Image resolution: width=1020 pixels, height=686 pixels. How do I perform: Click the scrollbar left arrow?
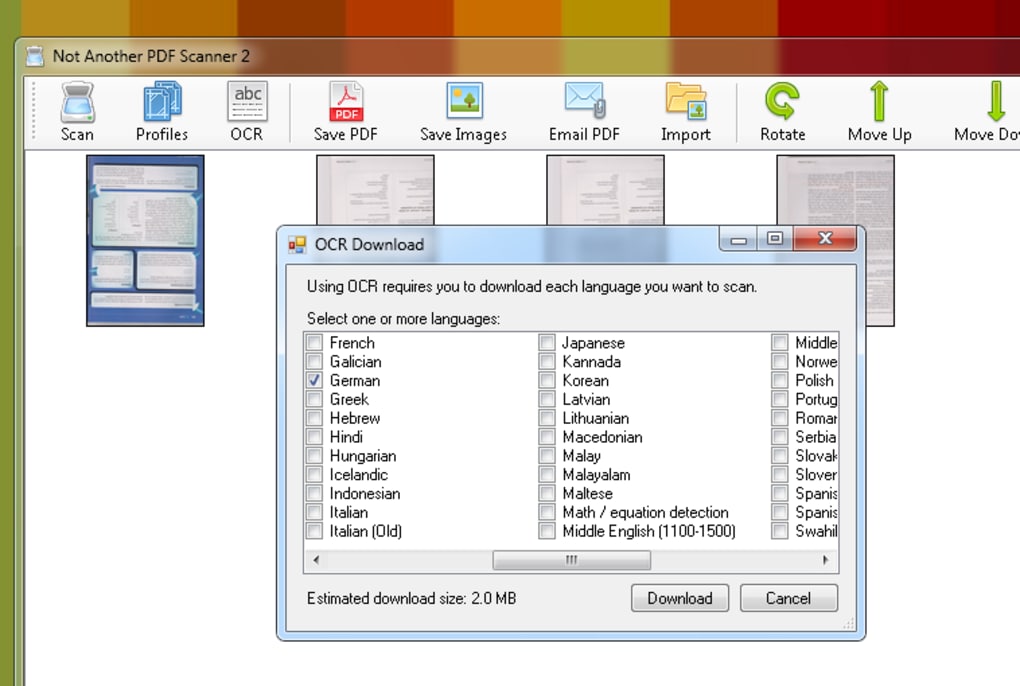click(315, 561)
